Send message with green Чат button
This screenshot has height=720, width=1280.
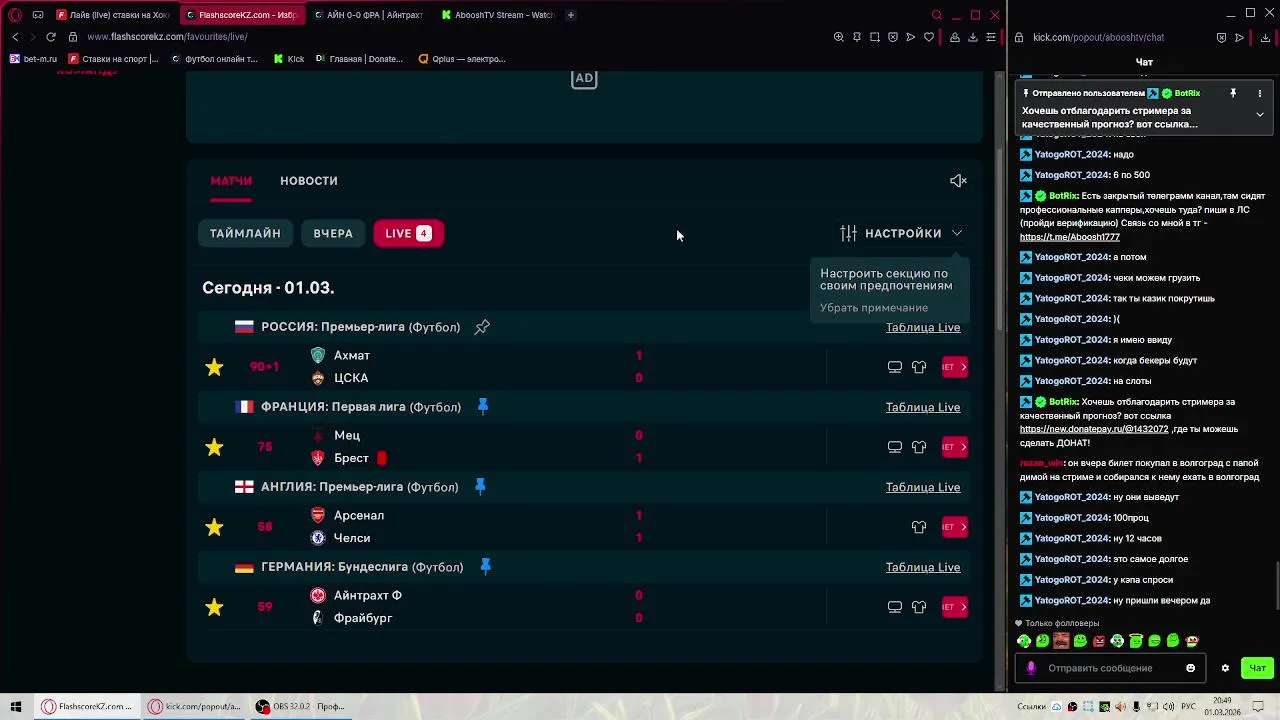point(1257,668)
